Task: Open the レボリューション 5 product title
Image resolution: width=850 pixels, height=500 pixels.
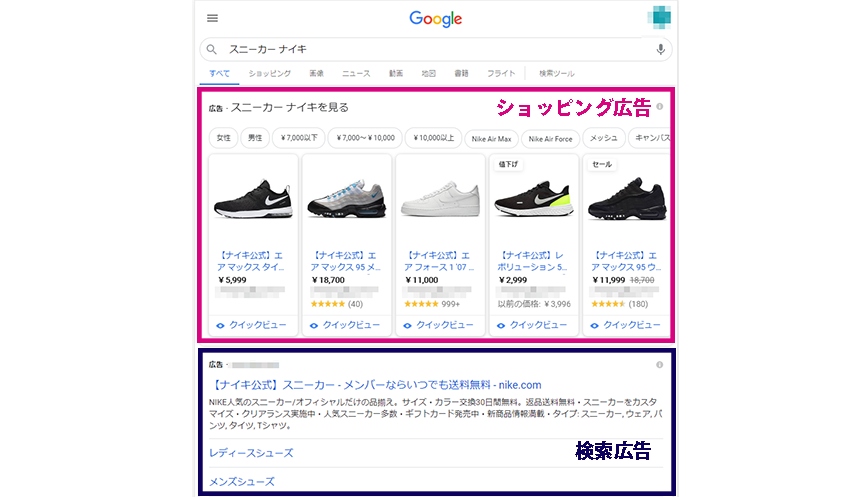Action: point(532,261)
